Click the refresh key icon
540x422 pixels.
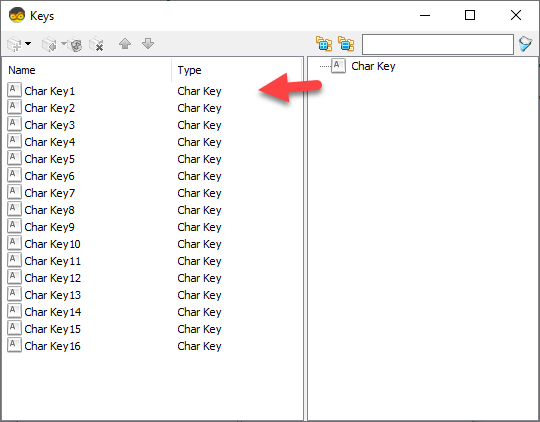[75, 45]
